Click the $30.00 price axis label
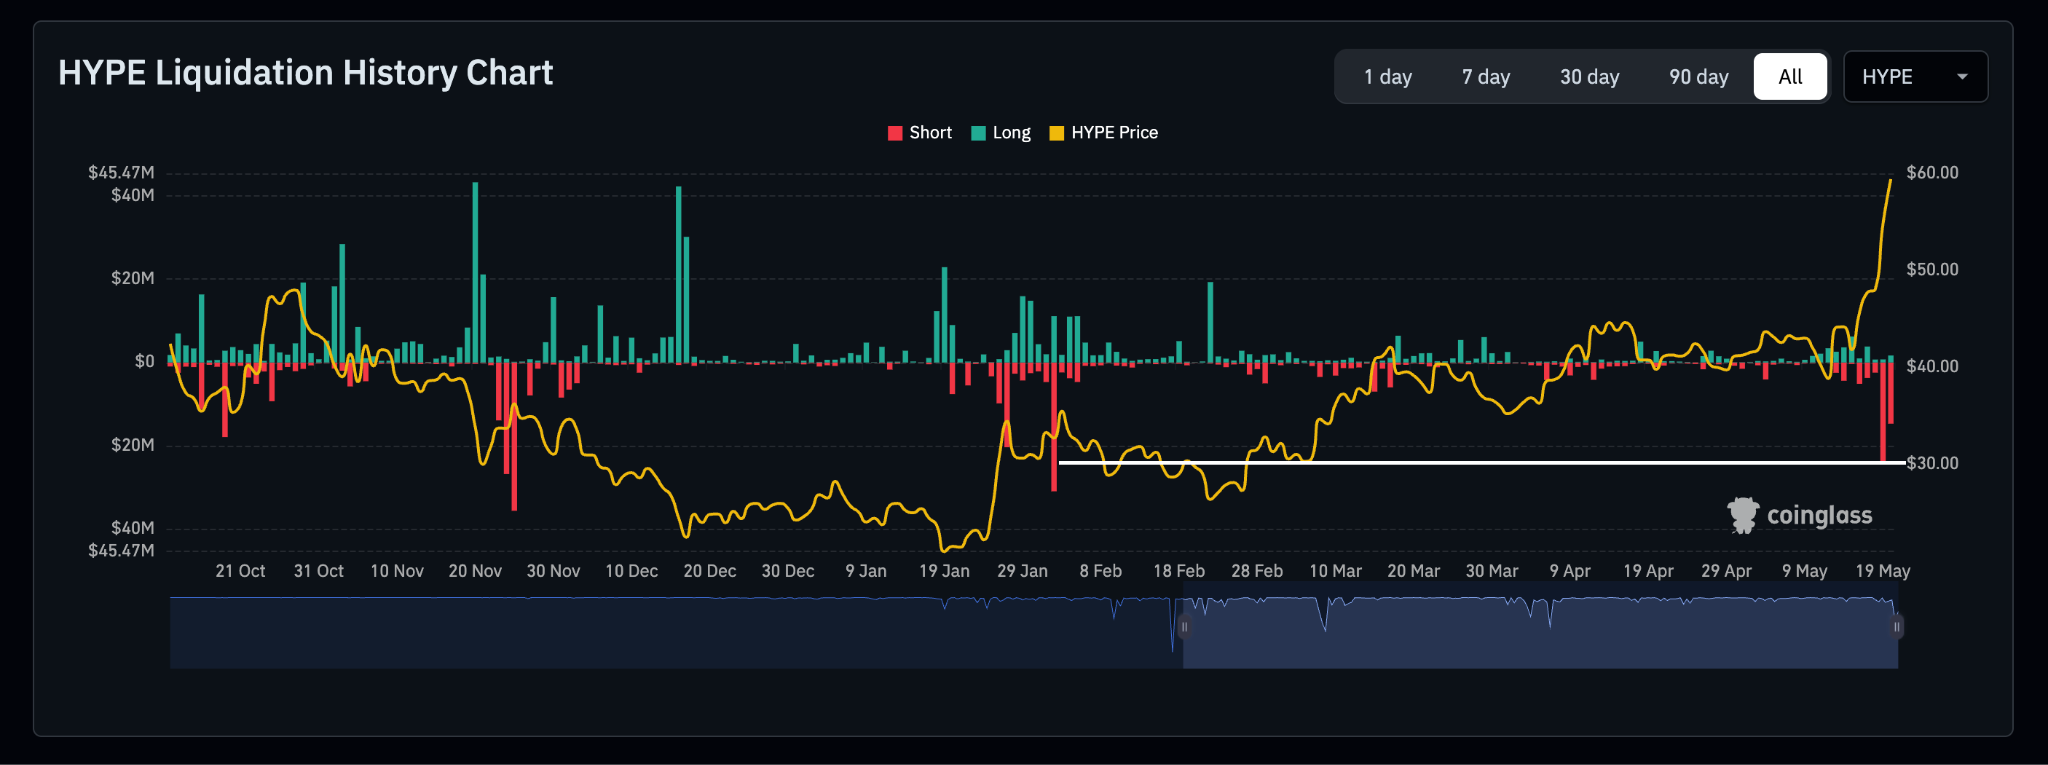2048x765 pixels. point(1933,463)
